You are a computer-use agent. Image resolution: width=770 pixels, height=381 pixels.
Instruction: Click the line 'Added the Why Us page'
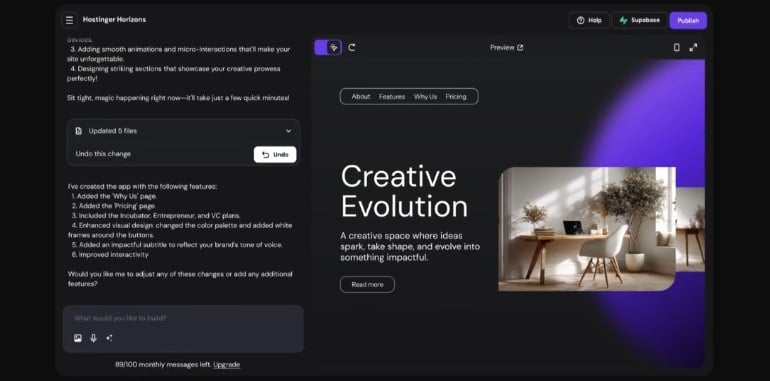[x=114, y=196]
